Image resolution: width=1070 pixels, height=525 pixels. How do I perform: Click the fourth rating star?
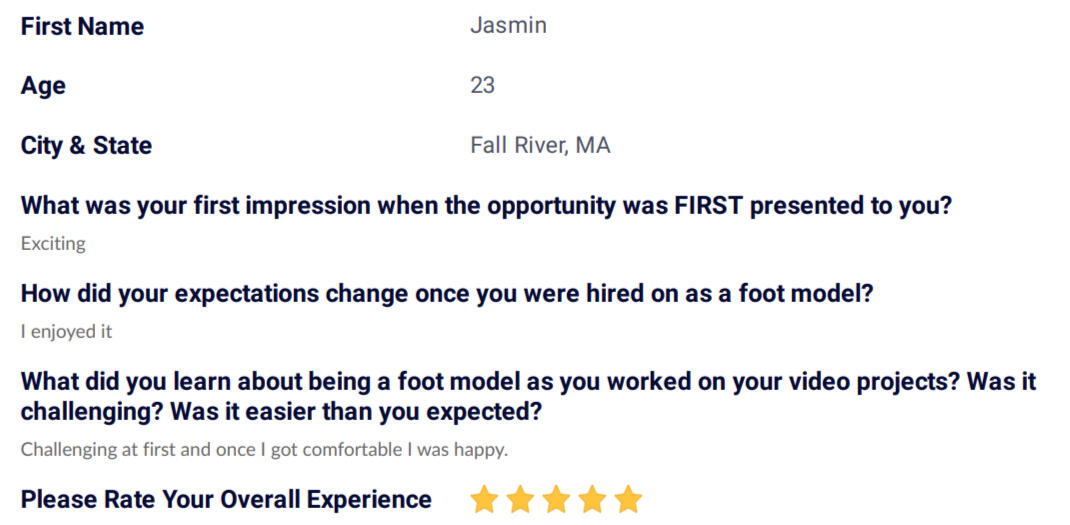[592, 499]
